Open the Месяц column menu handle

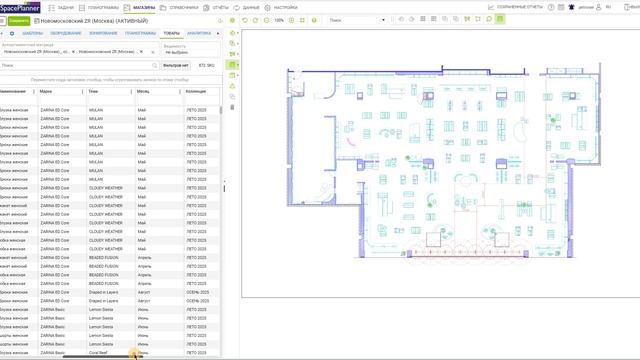pos(180,91)
